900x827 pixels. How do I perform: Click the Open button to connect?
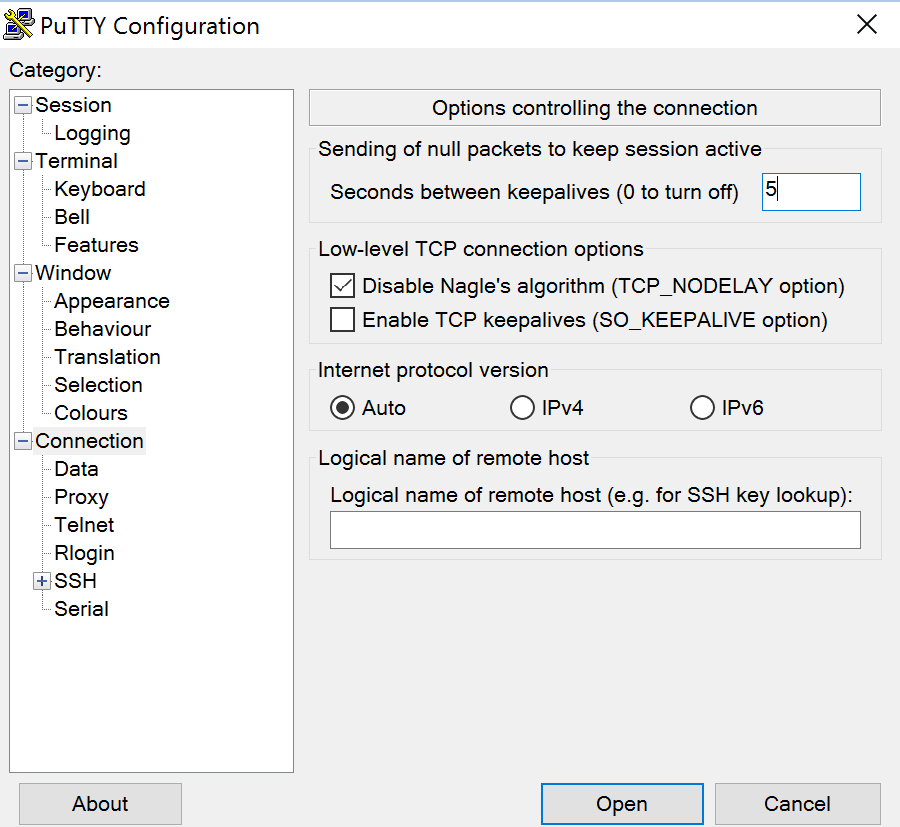(x=621, y=803)
